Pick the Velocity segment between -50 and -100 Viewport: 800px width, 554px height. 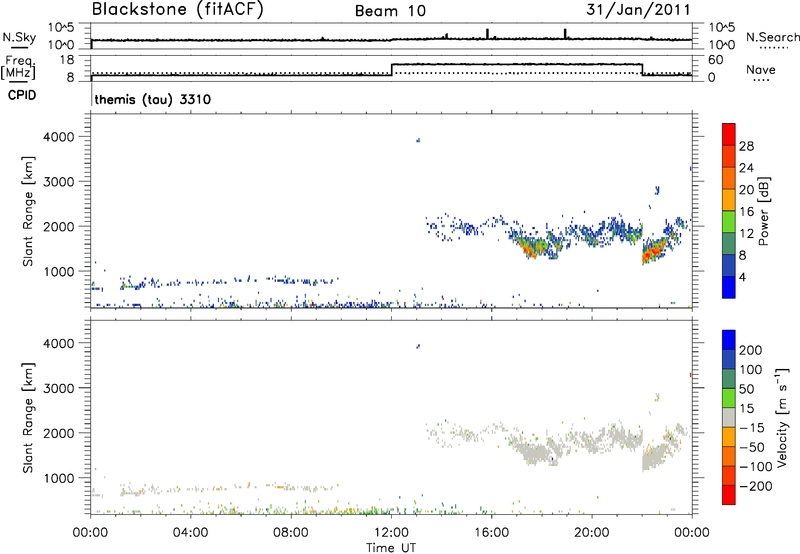point(729,456)
